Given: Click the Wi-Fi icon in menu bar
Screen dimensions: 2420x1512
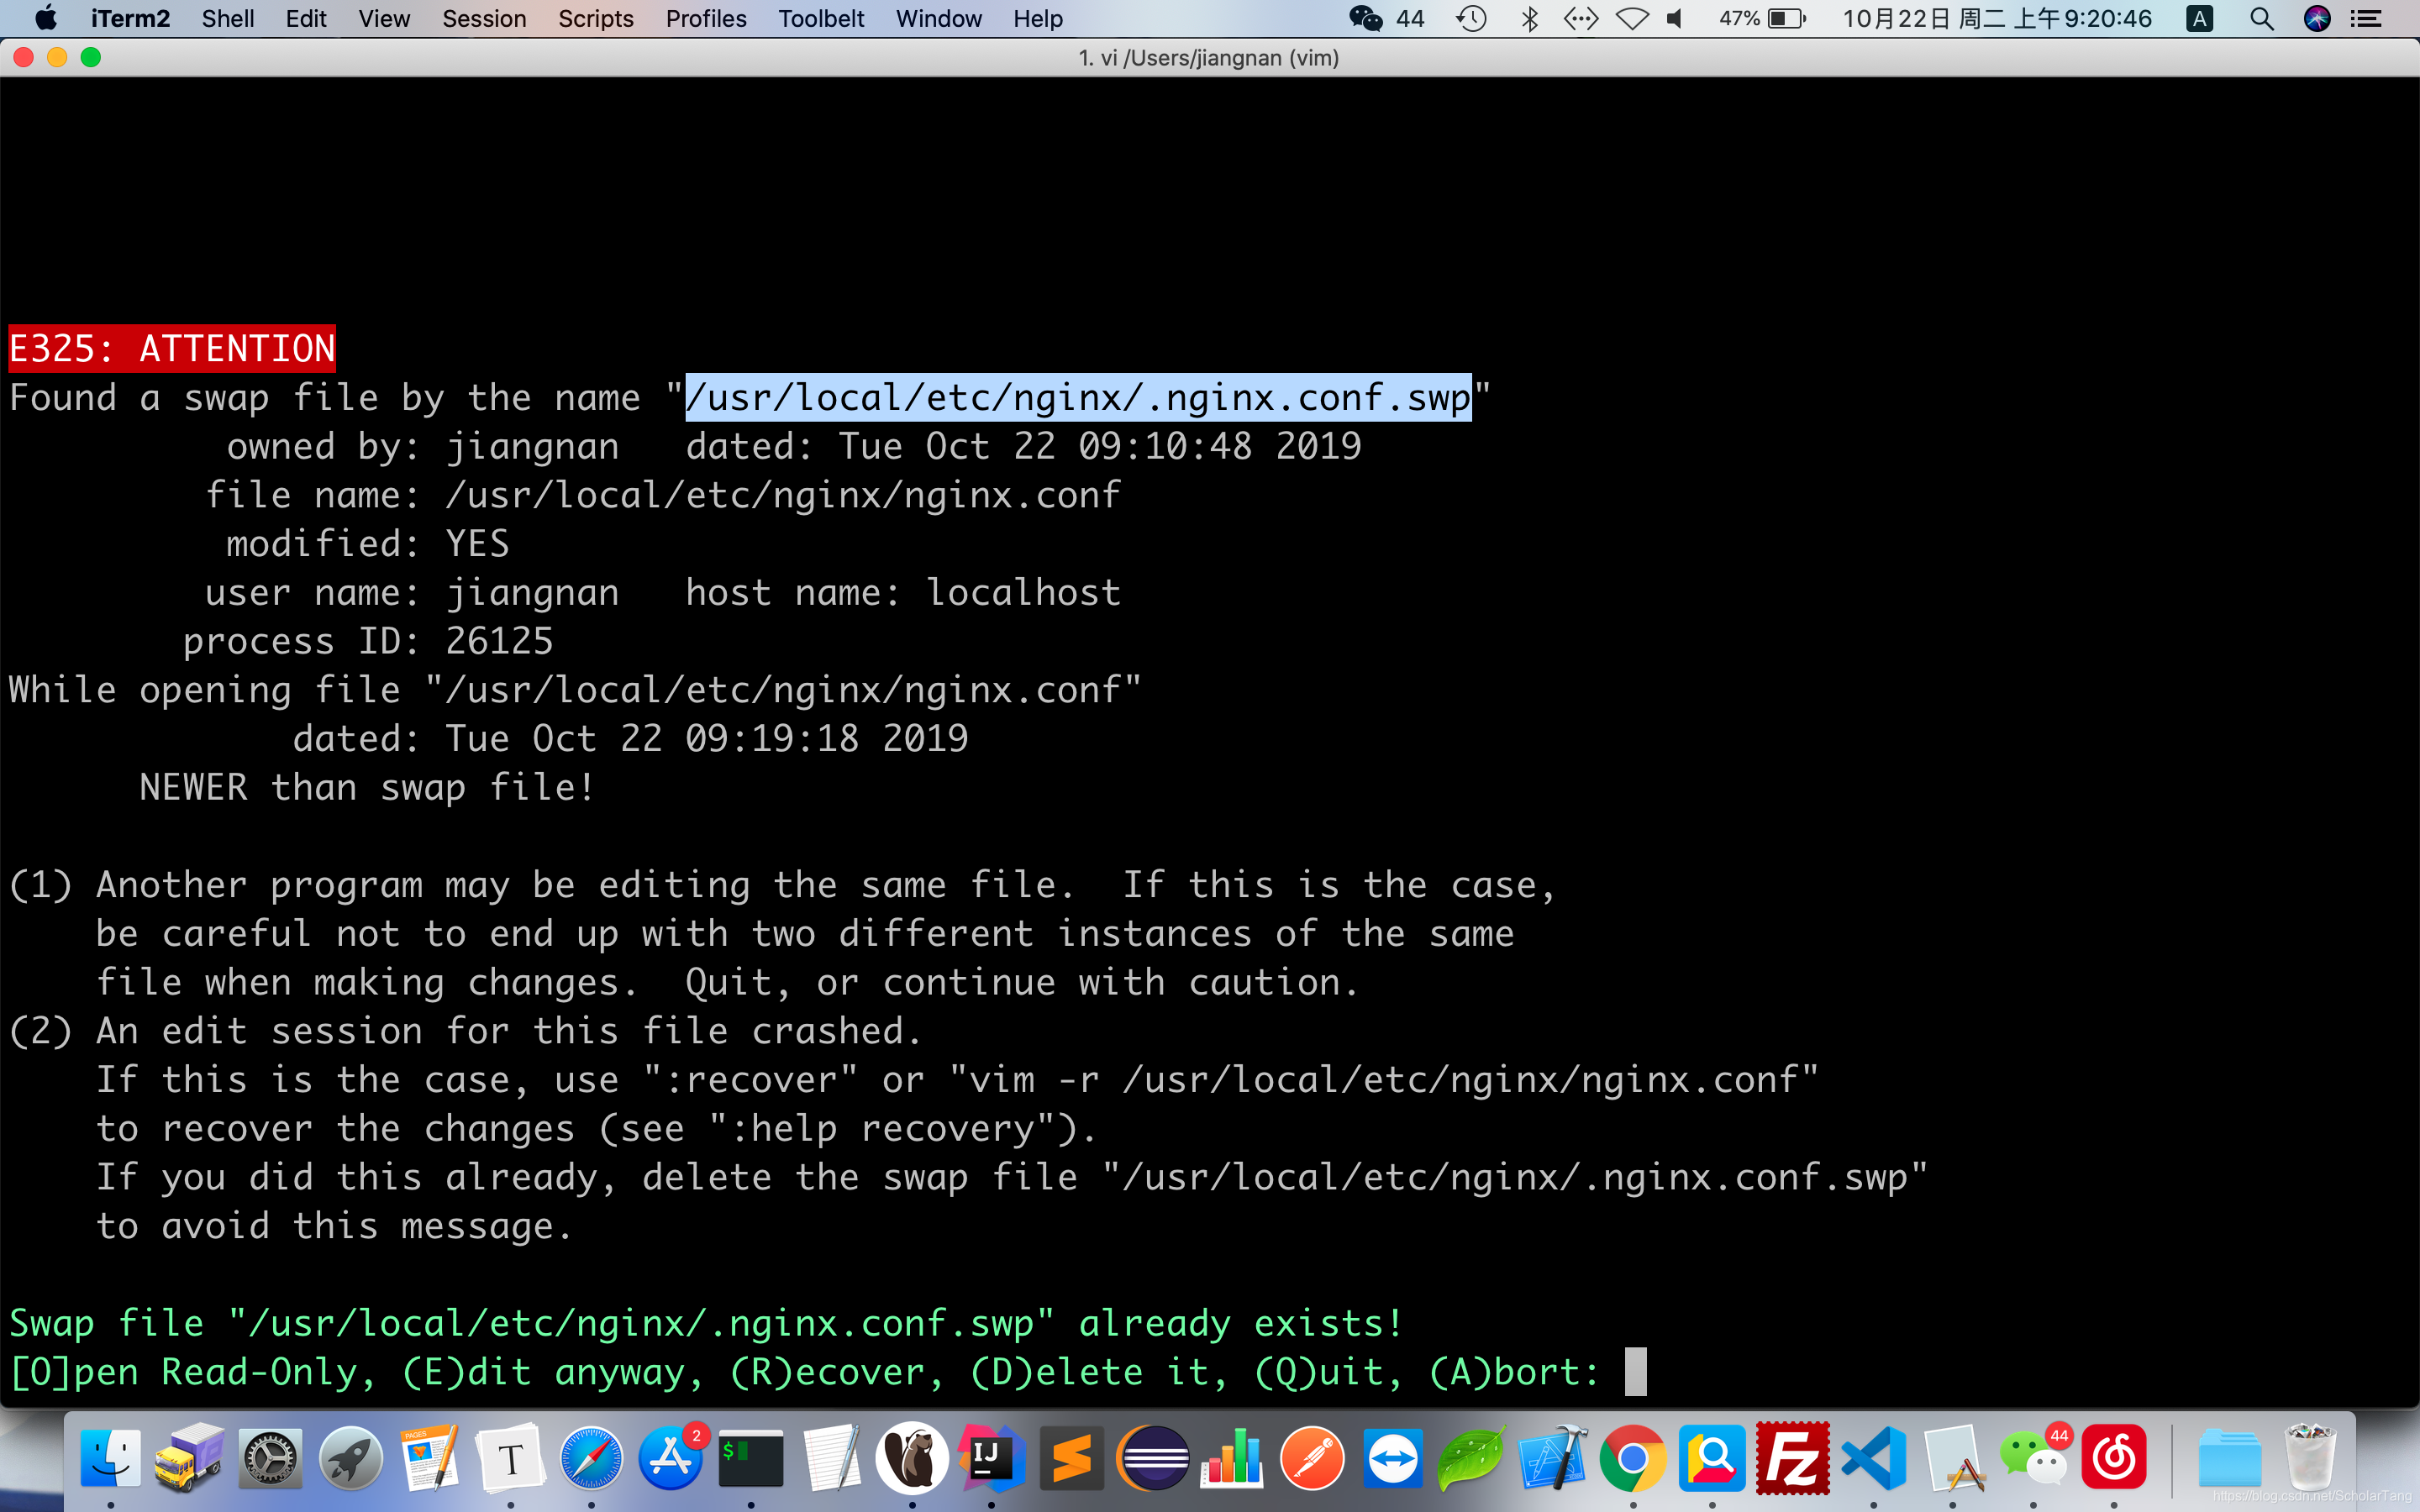Looking at the screenshot, I should coord(1629,19).
